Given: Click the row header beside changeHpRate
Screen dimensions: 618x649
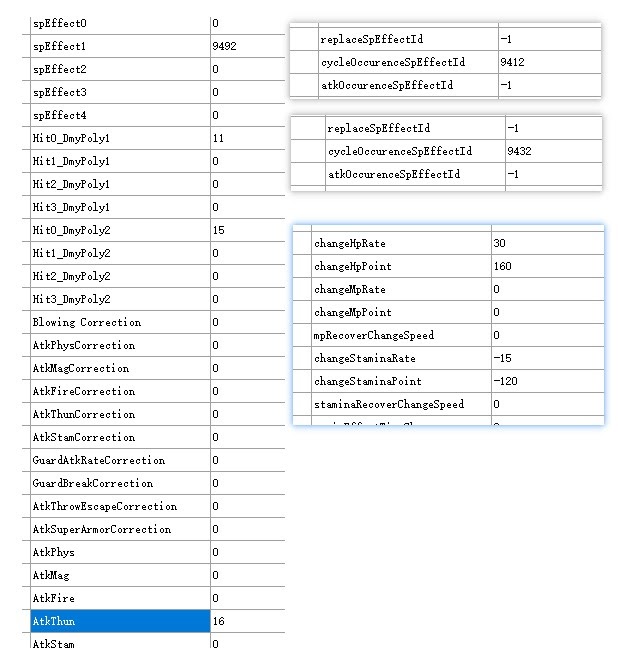Looking at the screenshot, I should coord(302,243).
